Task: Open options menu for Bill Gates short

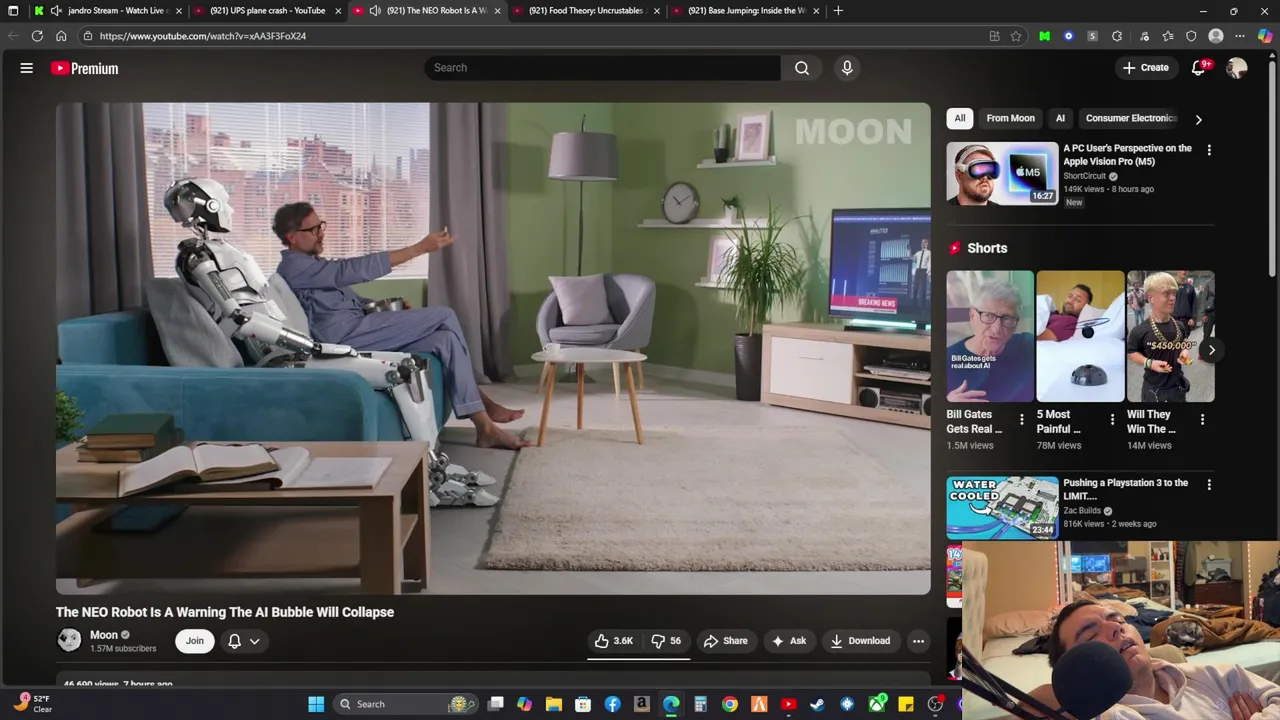Action: point(1022,419)
